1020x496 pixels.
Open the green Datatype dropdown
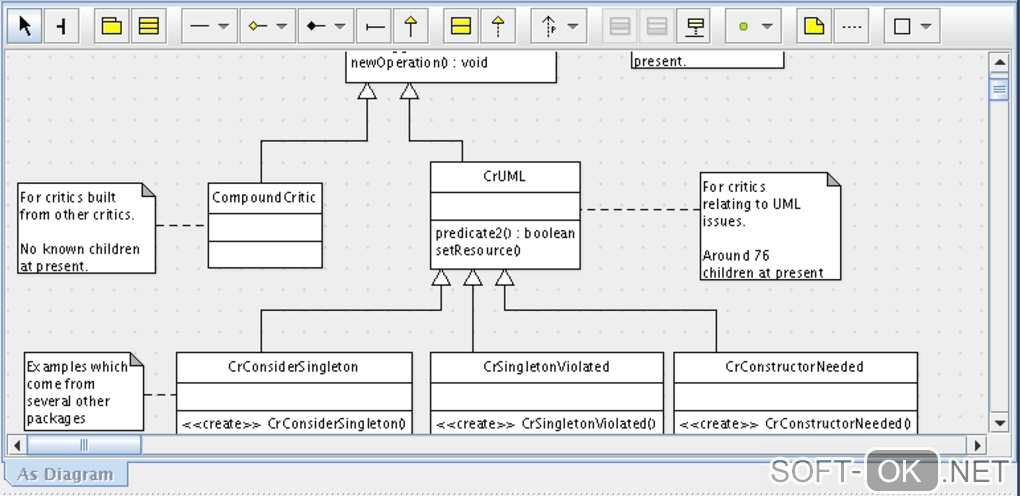[x=767, y=27]
